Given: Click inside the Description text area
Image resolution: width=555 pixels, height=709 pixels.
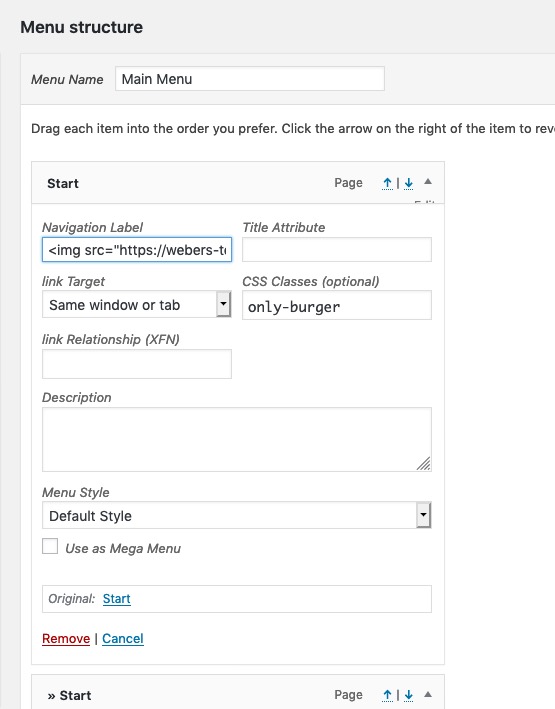Looking at the screenshot, I should (237, 440).
